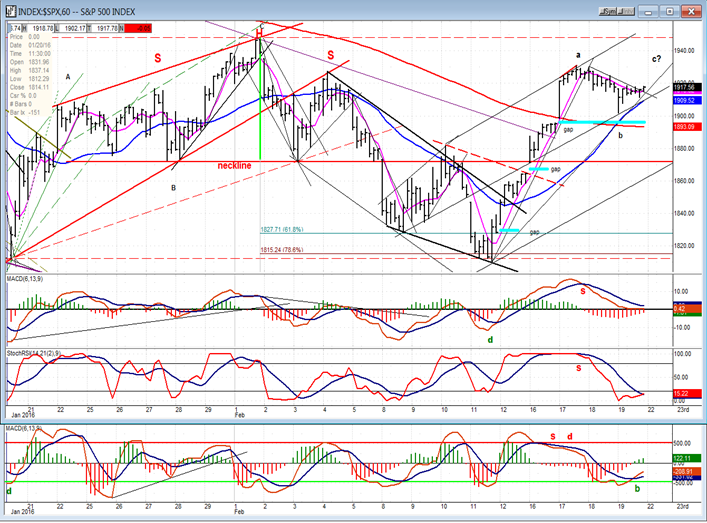Click the green 122.11 MACD histogram tag

click(687, 459)
